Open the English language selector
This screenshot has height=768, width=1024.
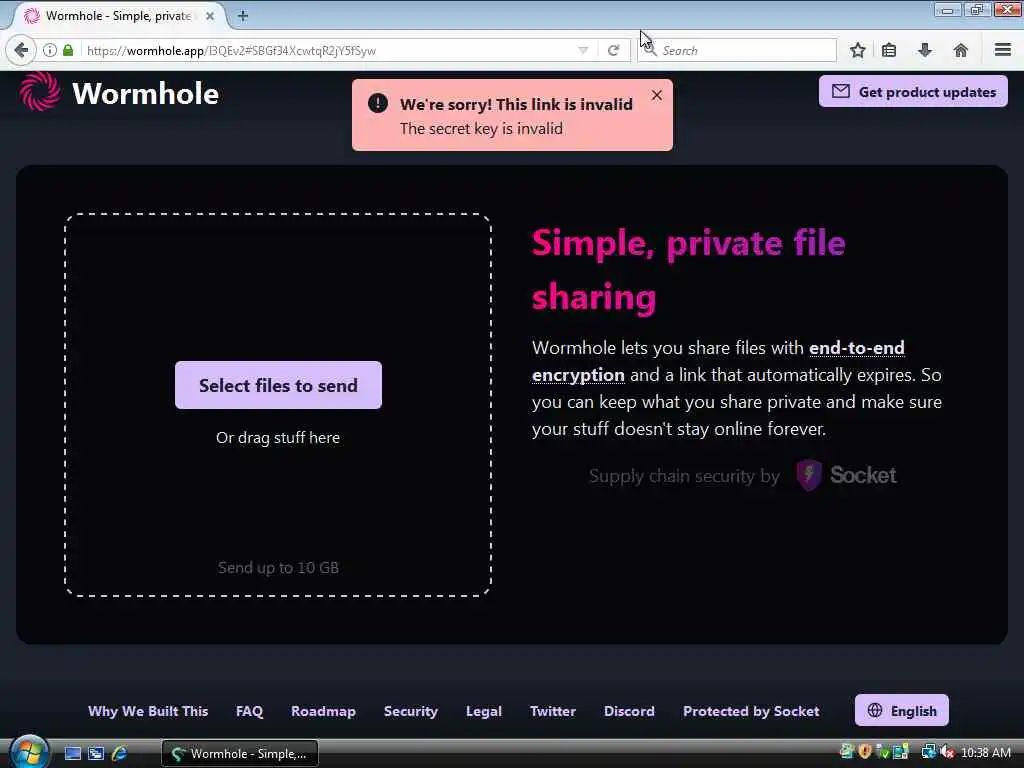click(x=901, y=710)
